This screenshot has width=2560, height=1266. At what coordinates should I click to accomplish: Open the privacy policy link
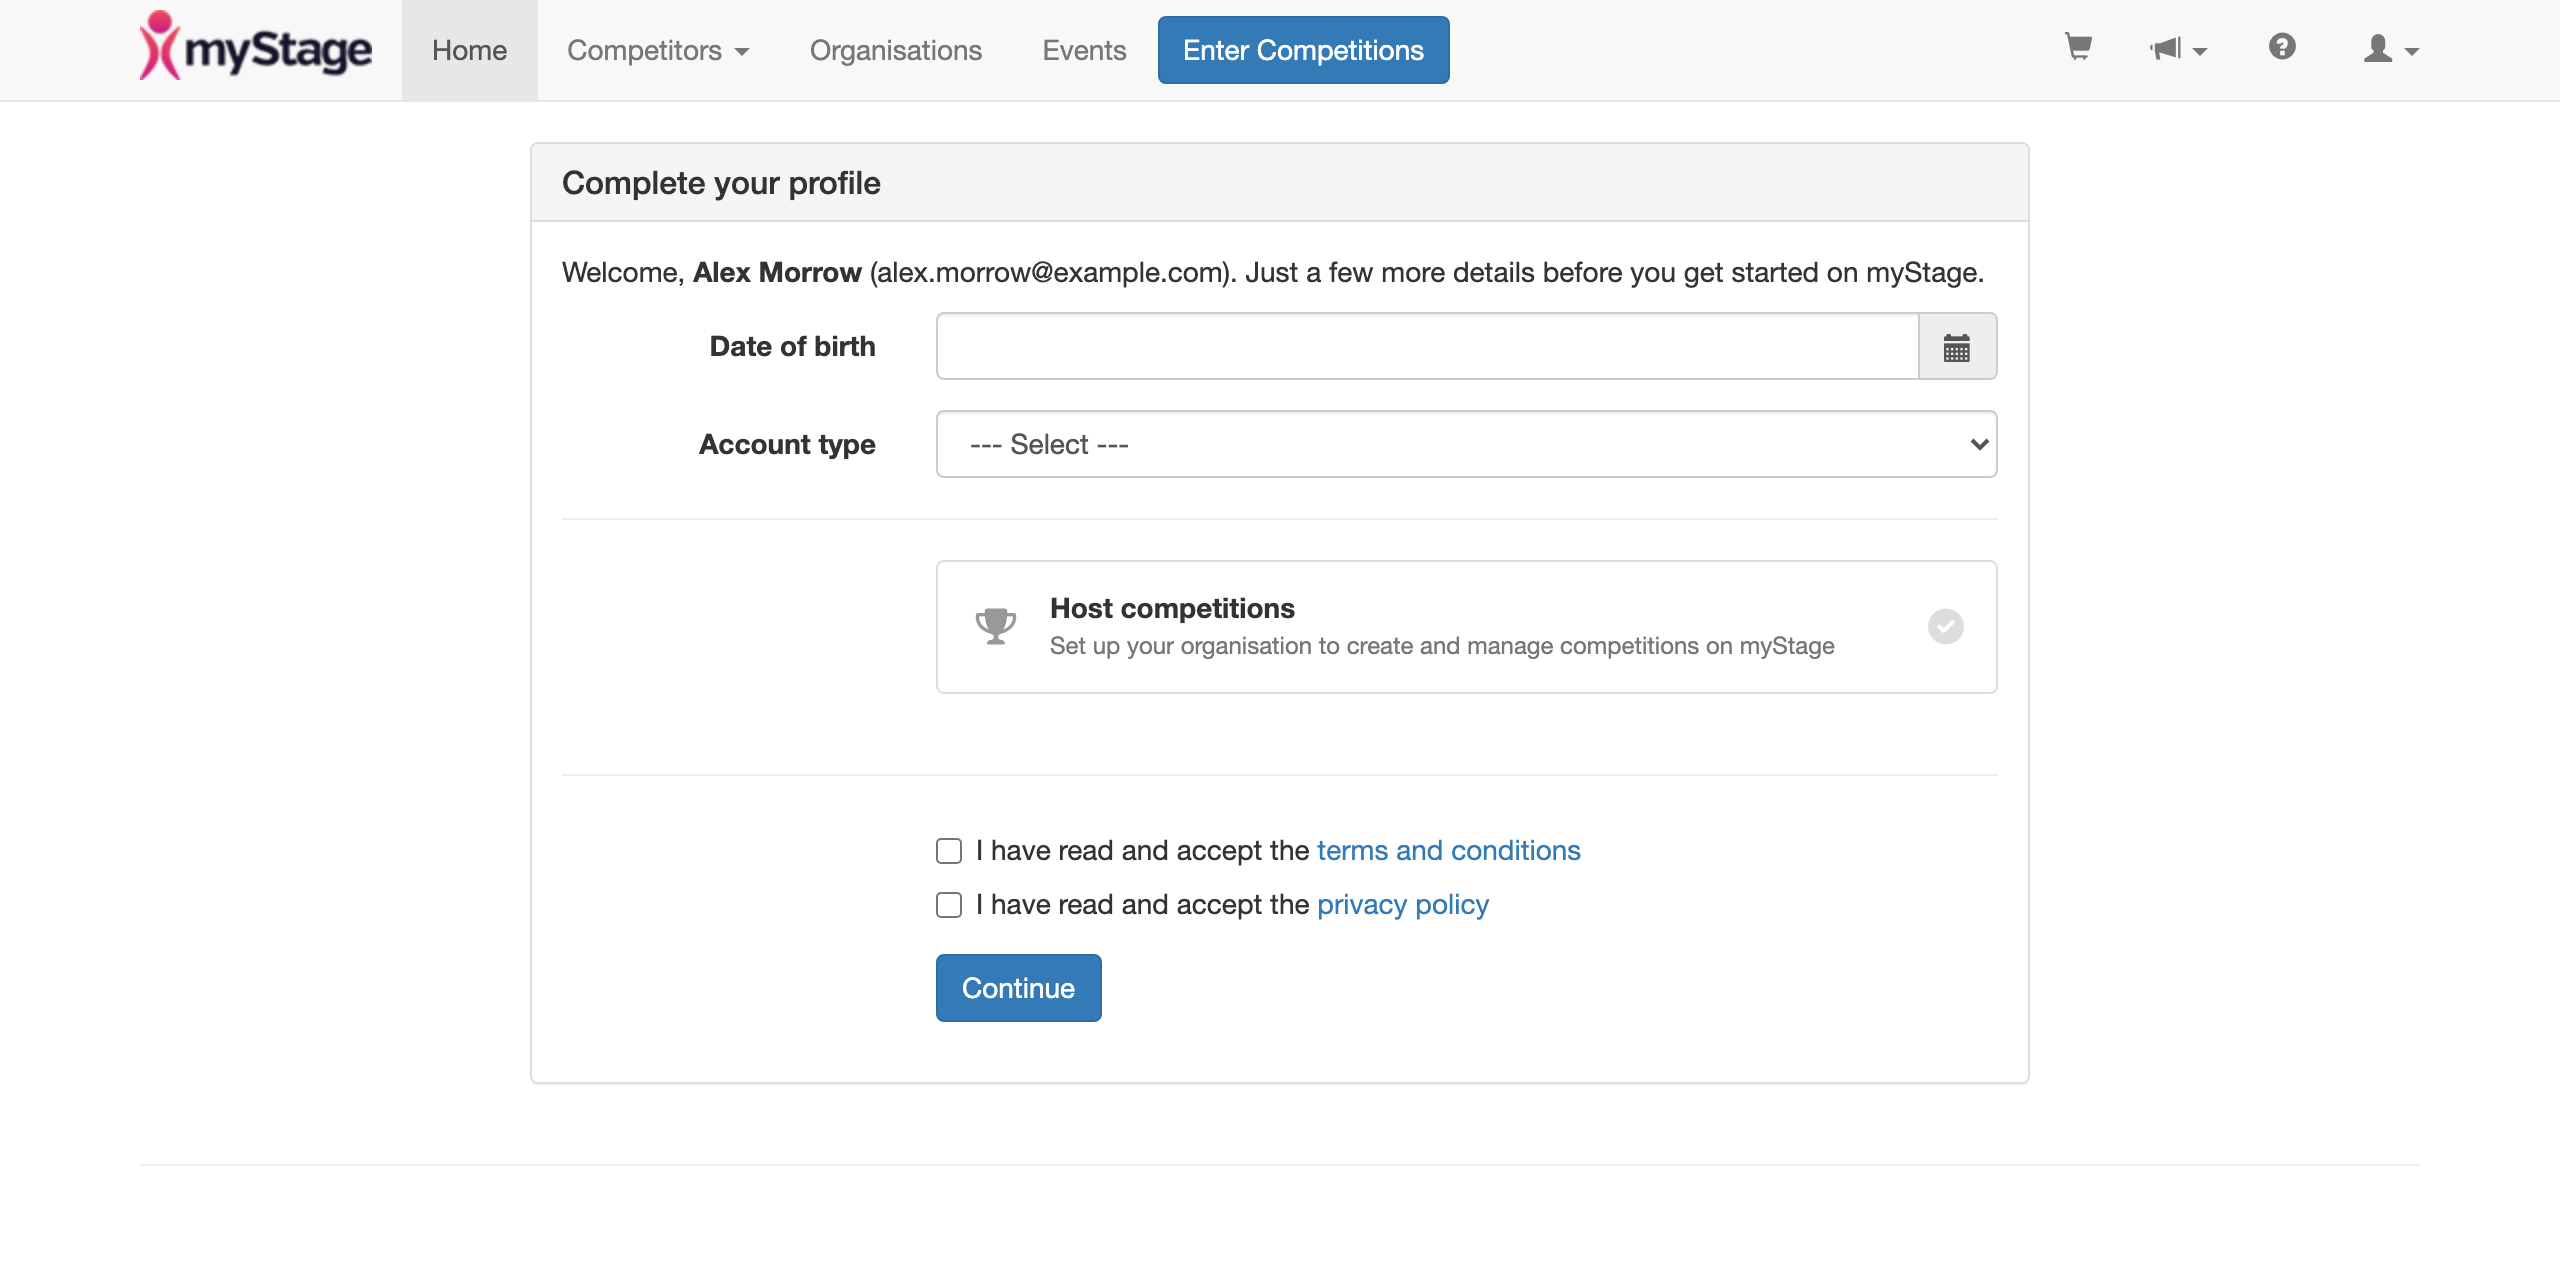click(x=1402, y=905)
